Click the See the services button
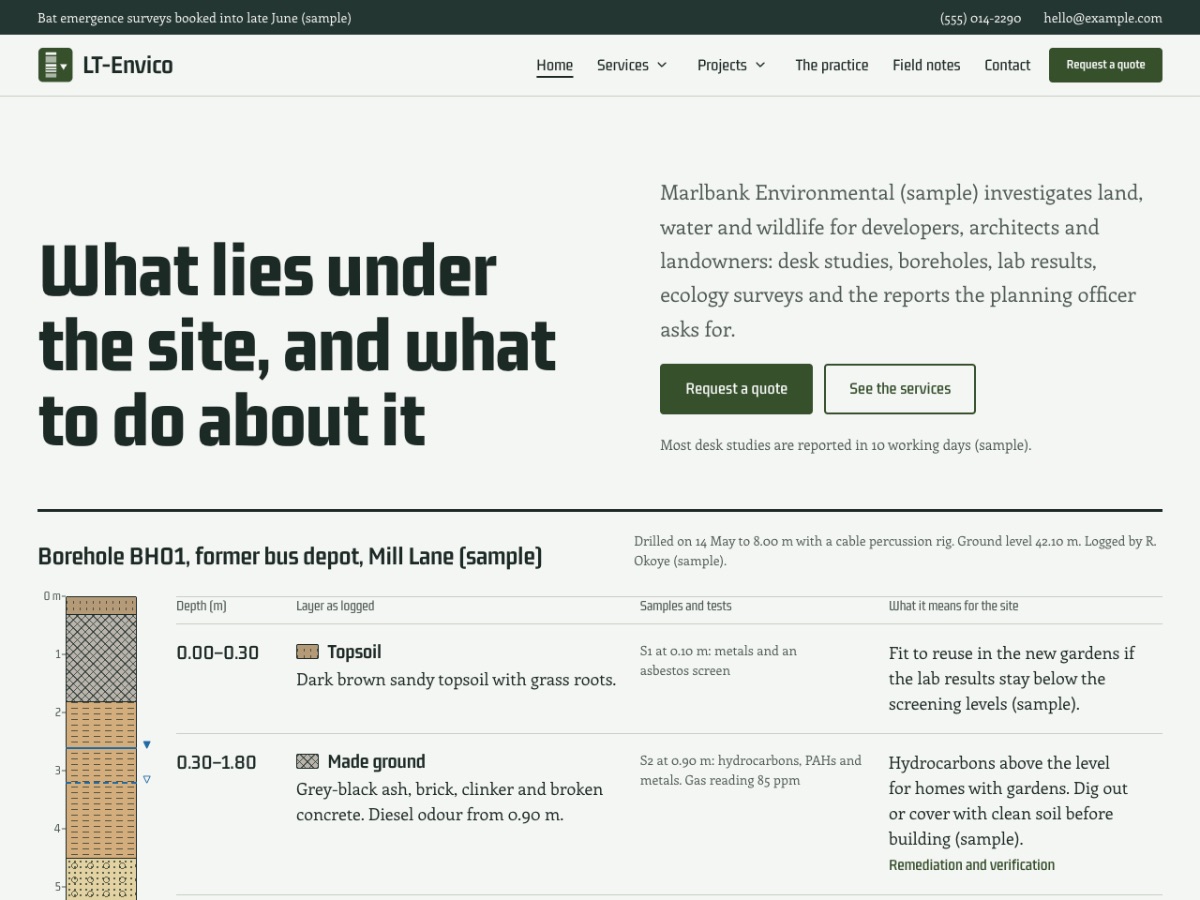The image size is (1200, 900). 900,389
